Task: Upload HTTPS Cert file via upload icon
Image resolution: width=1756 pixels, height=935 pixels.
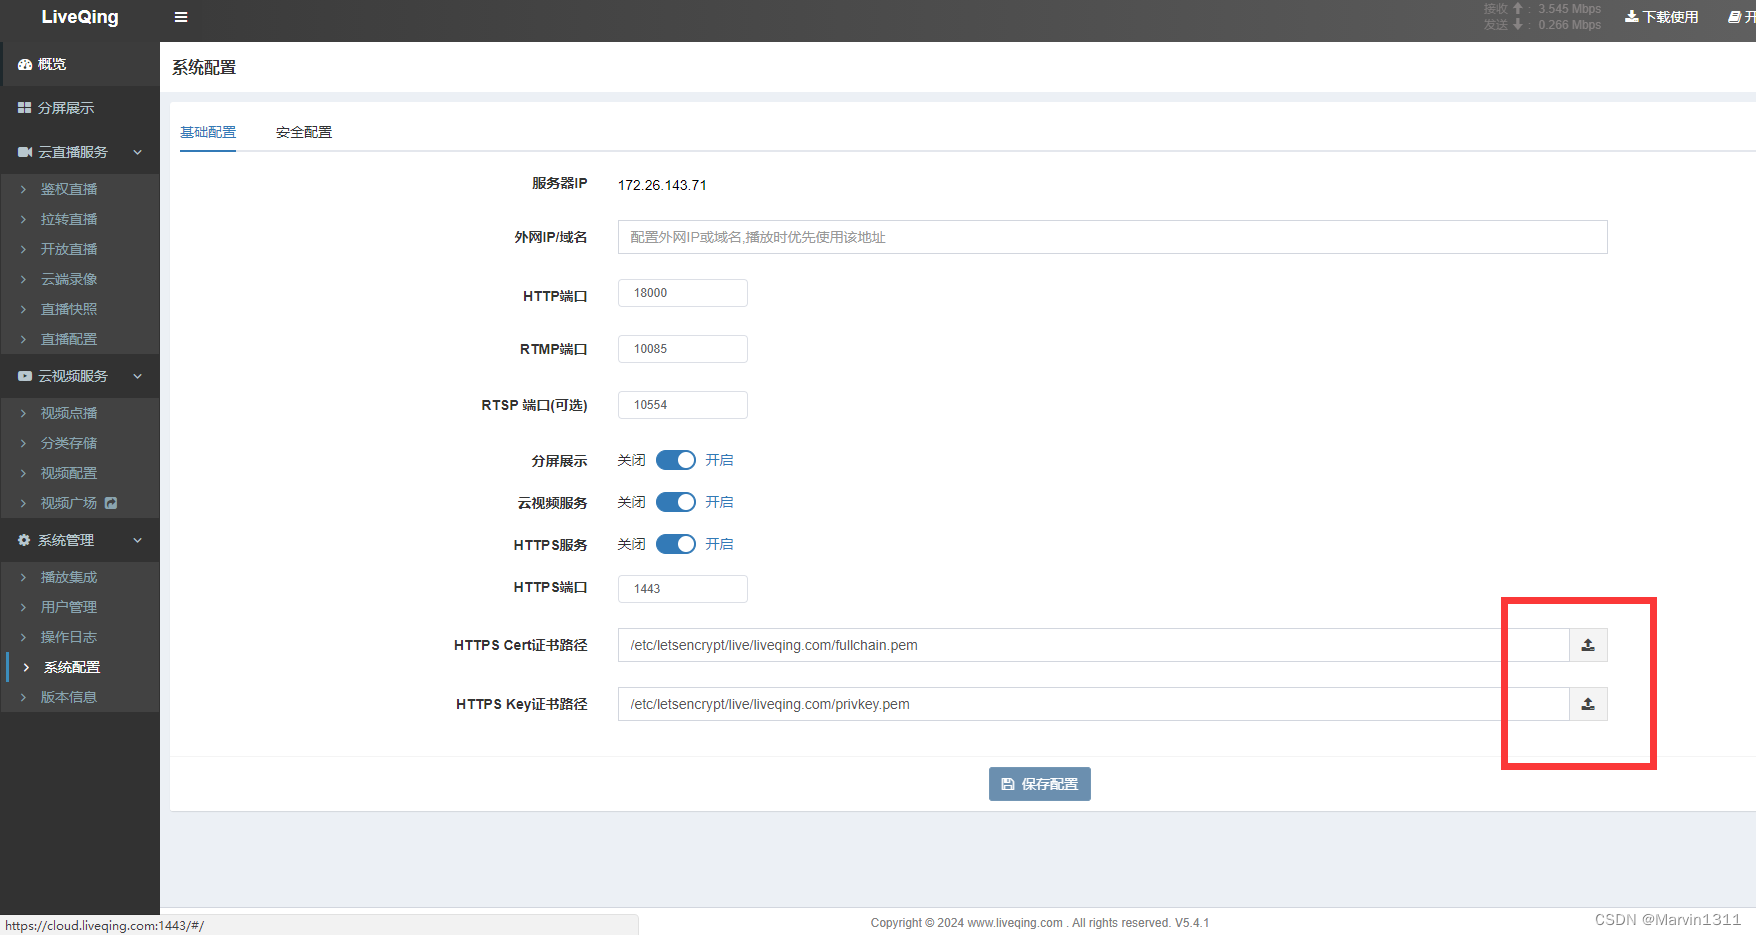Action: click(1588, 645)
